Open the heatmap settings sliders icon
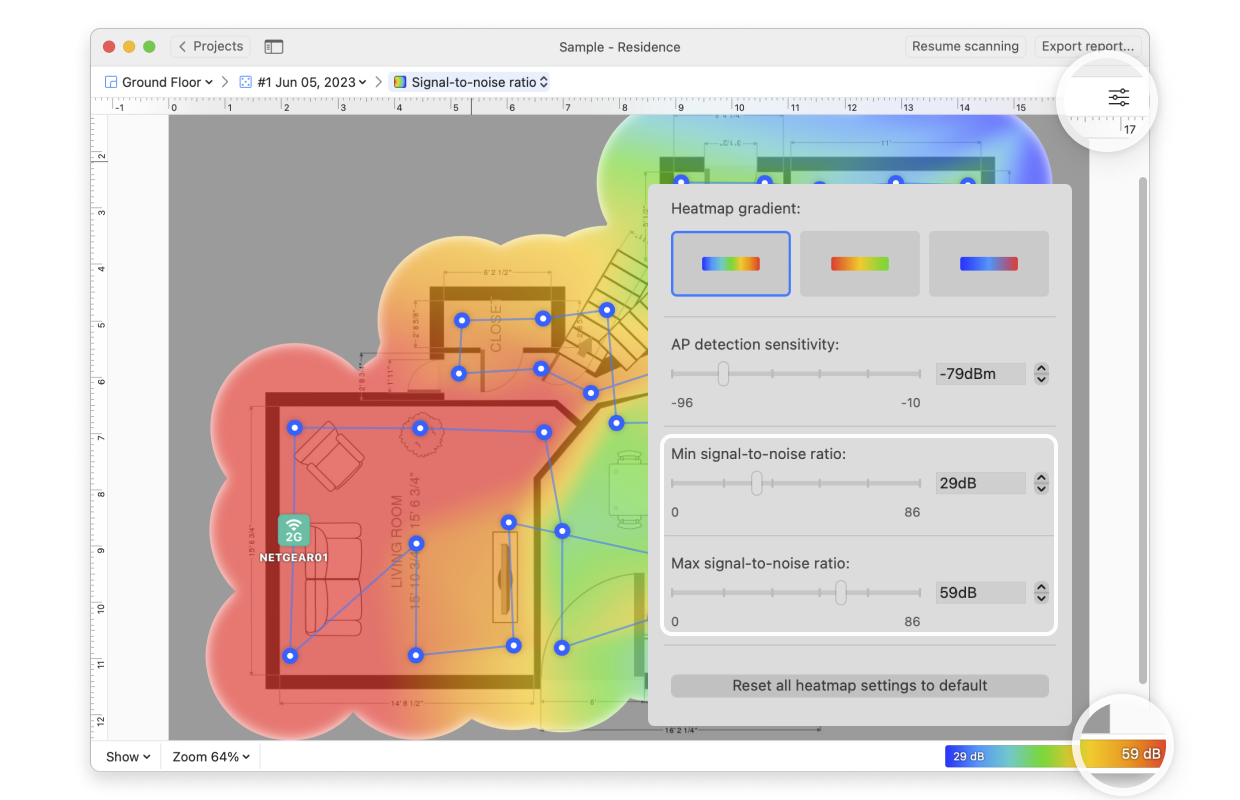The height and width of the screenshot is (800, 1240). pyautogui.click(x=1118, y=97)
